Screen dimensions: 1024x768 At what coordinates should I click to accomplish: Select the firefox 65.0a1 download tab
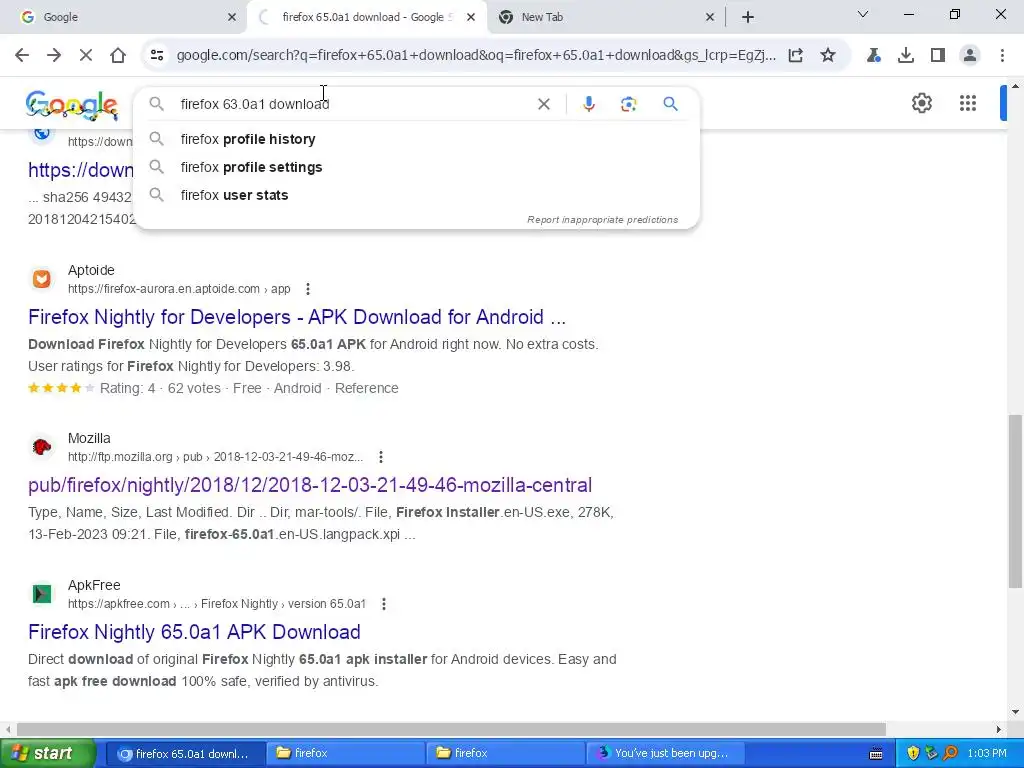(367, 17)
